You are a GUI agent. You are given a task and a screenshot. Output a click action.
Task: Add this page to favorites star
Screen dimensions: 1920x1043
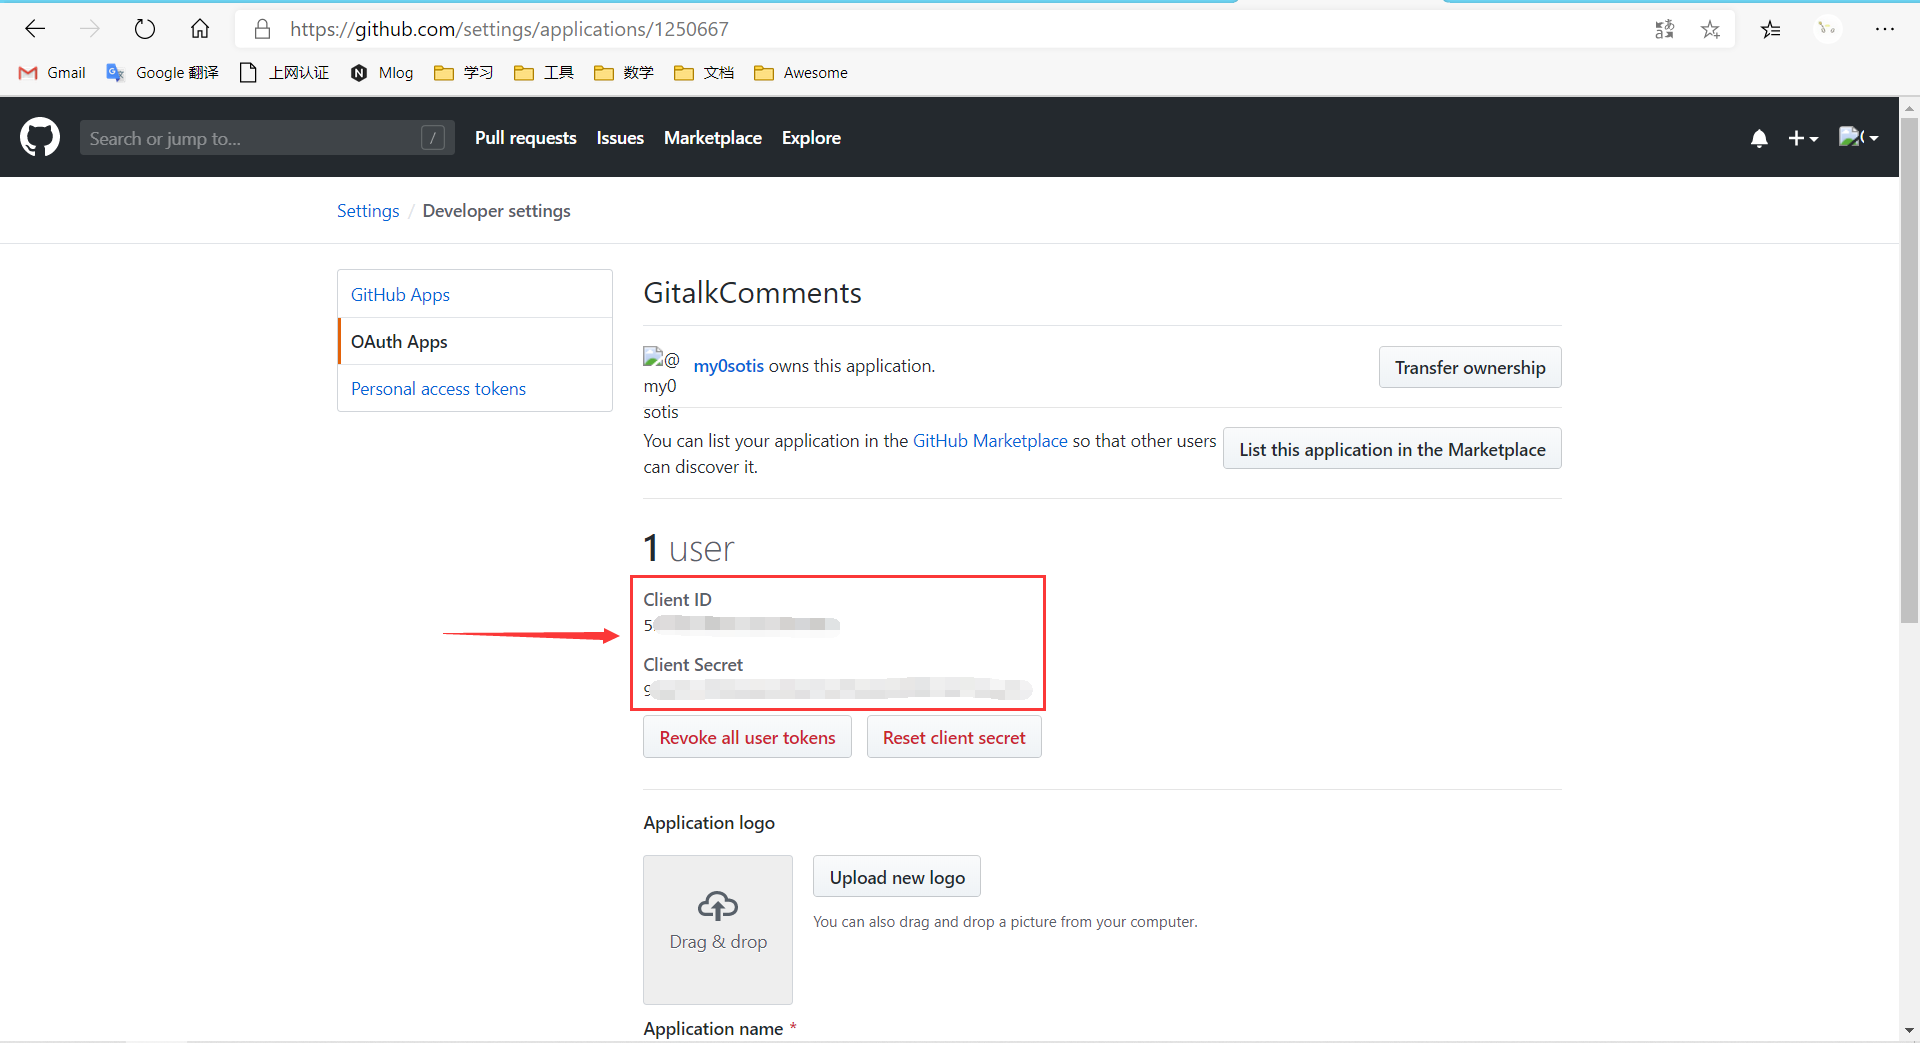point(1710,29)
